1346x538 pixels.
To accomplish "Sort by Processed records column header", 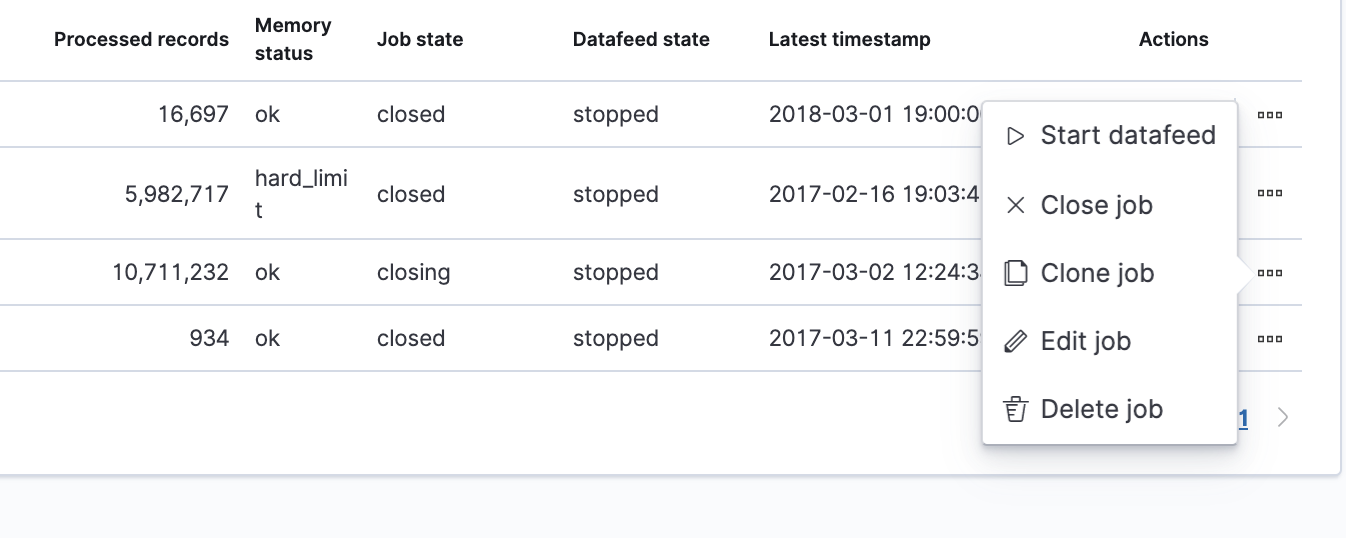I will pyautogui.click(x=141, y=40).
